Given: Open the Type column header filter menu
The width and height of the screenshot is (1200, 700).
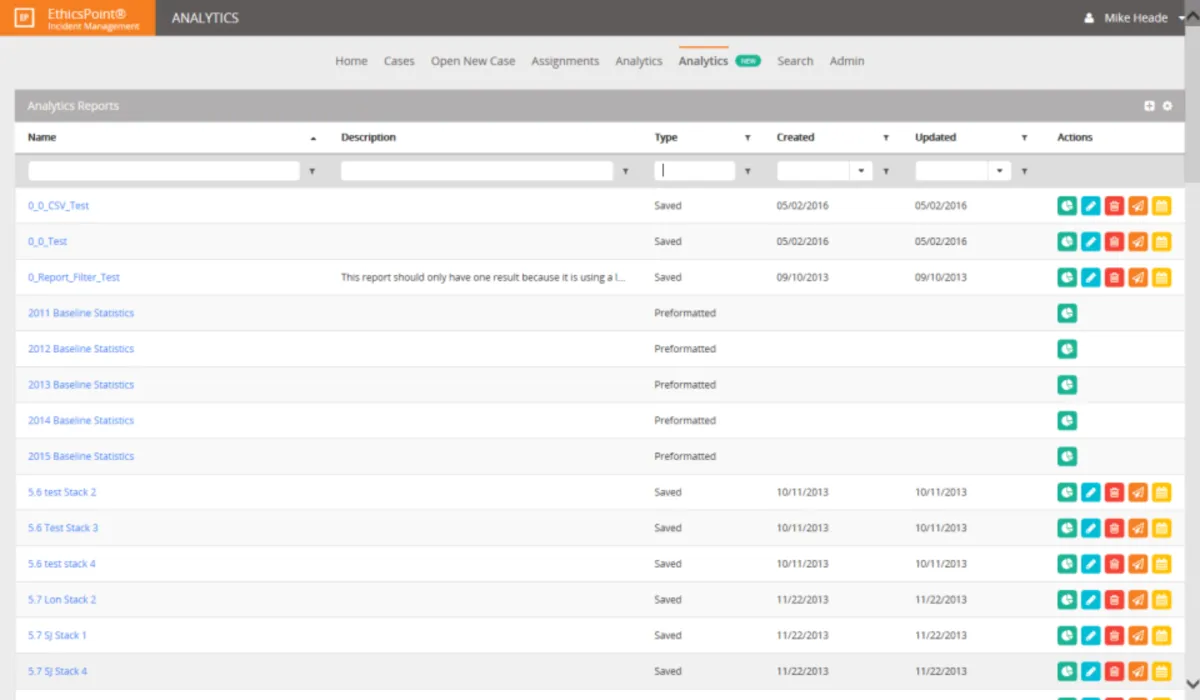Looking at the screenshot, I should [747, 138].
